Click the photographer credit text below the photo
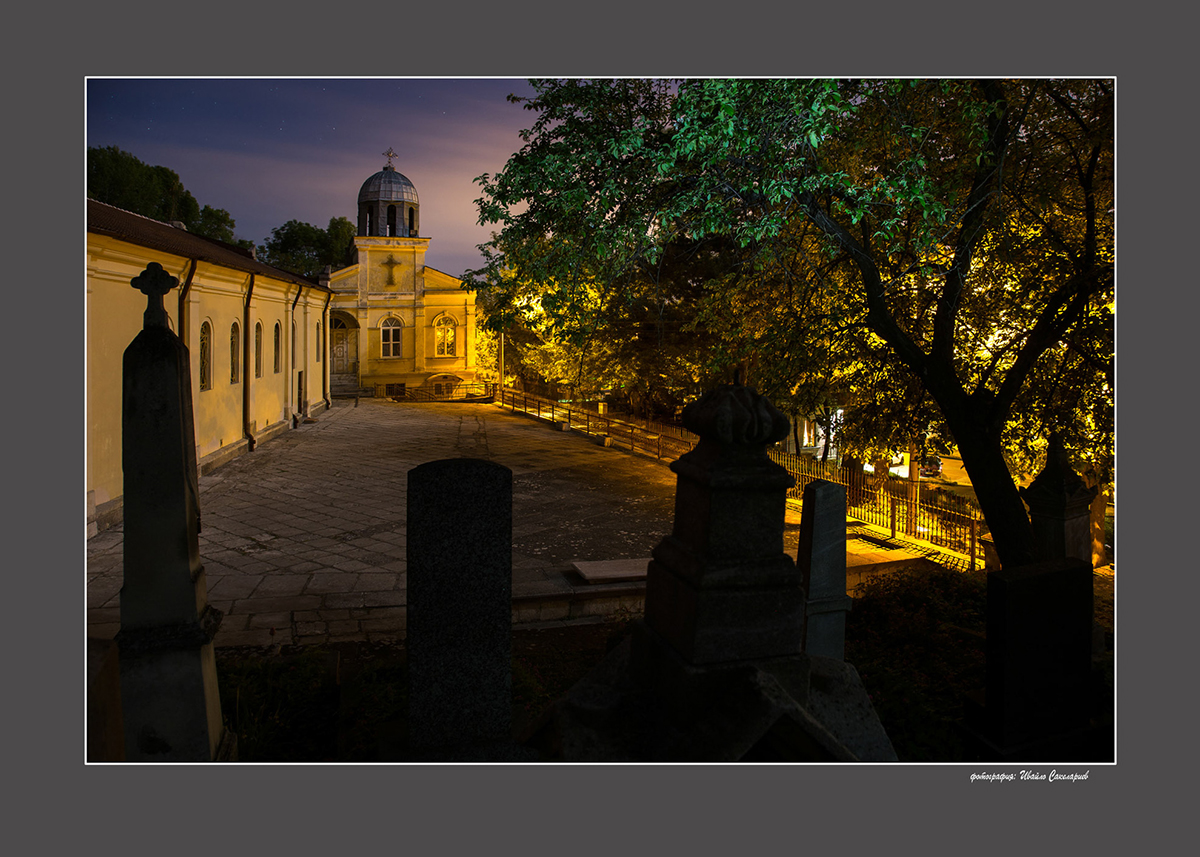Screen dimensions: 1200x857 click(1028, 776)
